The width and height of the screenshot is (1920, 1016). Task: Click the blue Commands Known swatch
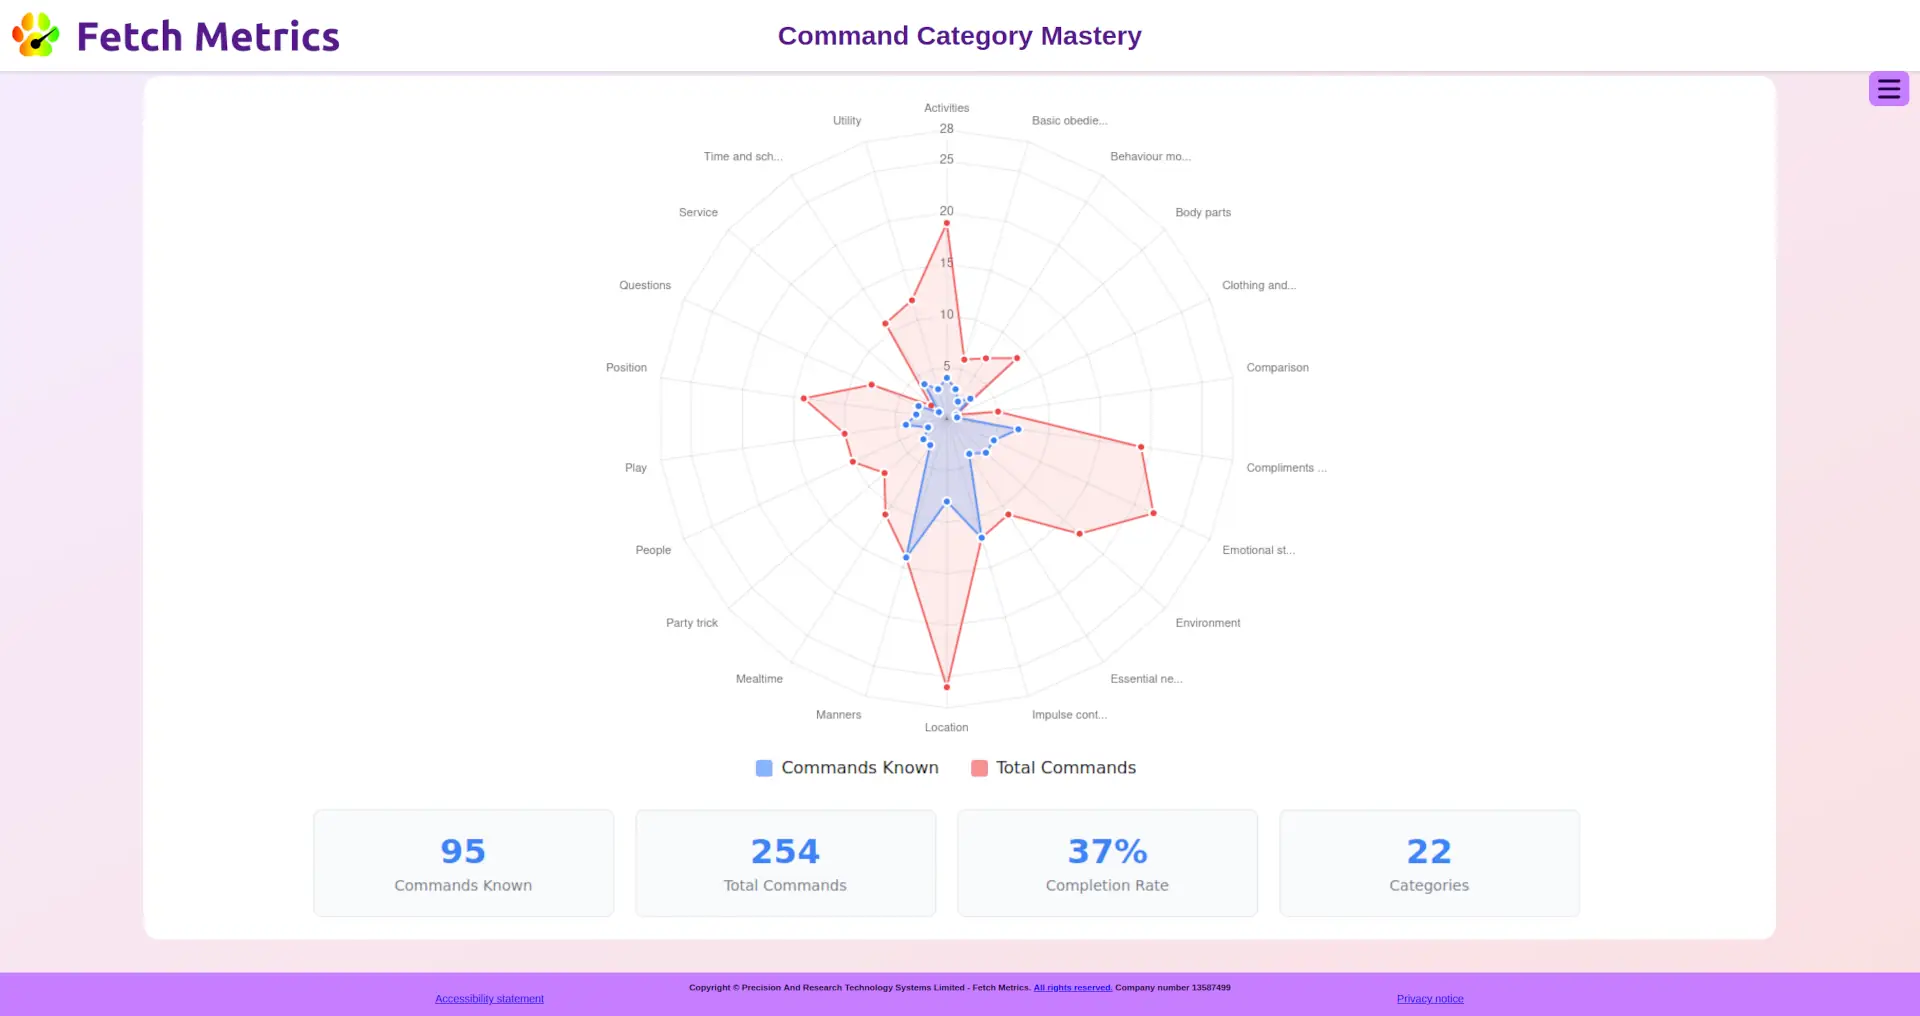pyautogui.click(x=764, y=768)
